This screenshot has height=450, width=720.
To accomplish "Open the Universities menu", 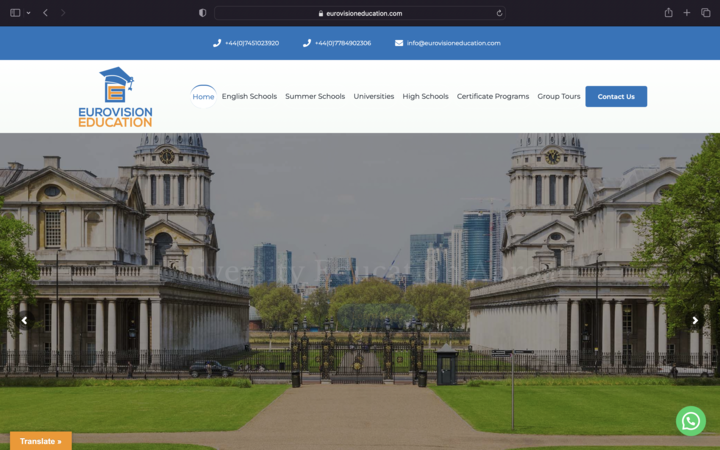I will tap(373, 96).
